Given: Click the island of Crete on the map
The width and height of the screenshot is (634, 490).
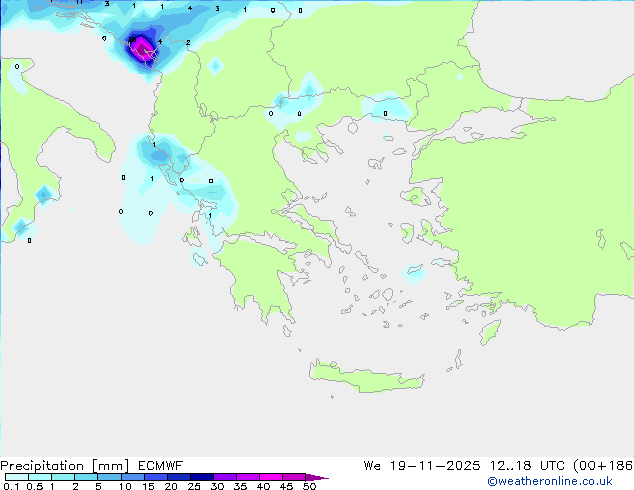Looking at the screenshot, I should pos(366,377).
